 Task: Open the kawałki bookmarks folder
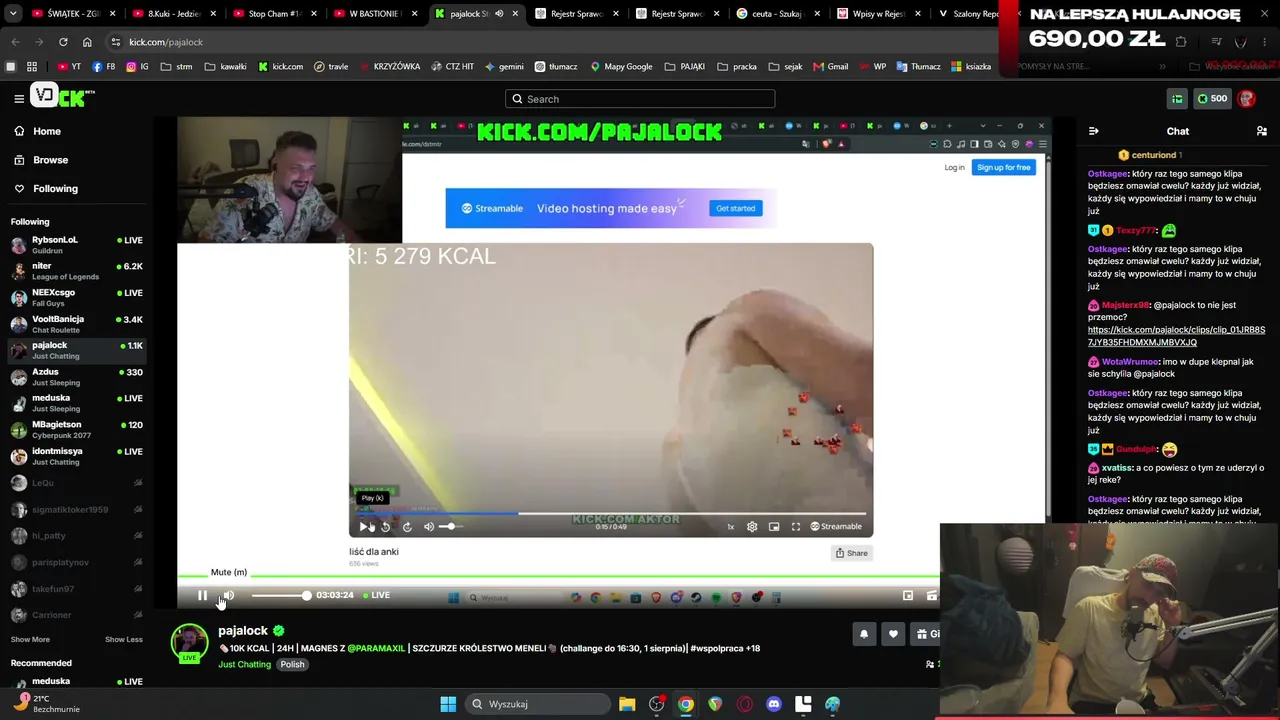(225, 67)
